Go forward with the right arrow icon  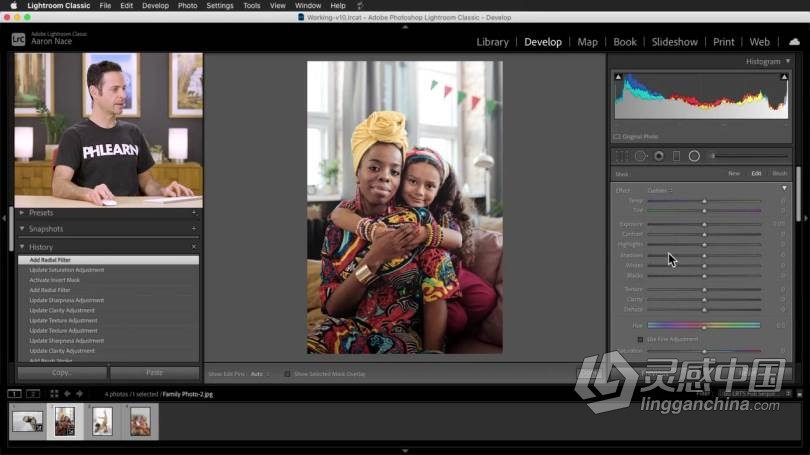[80, 394]
